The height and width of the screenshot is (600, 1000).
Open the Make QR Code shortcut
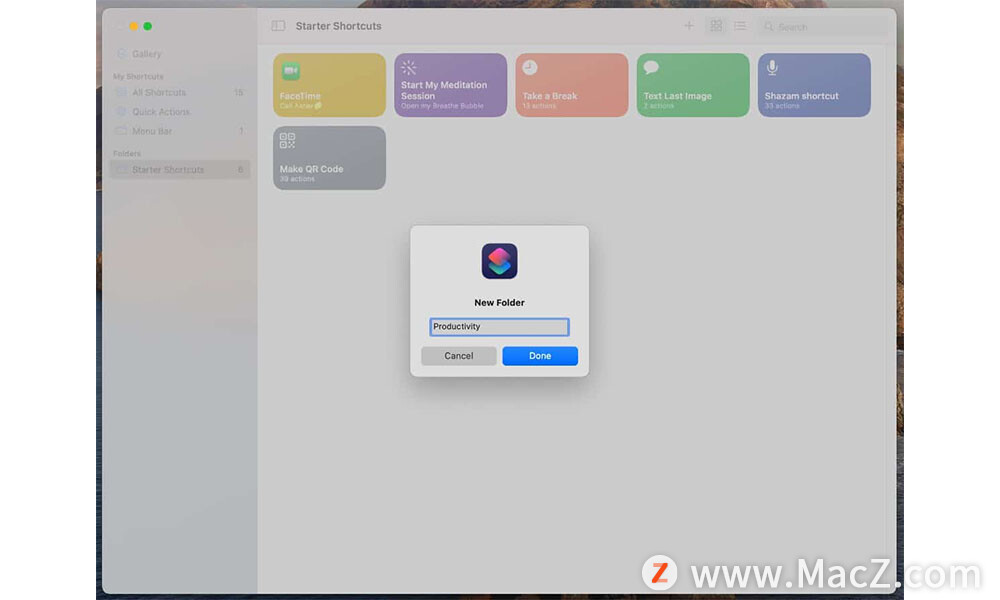coord(329,157)
